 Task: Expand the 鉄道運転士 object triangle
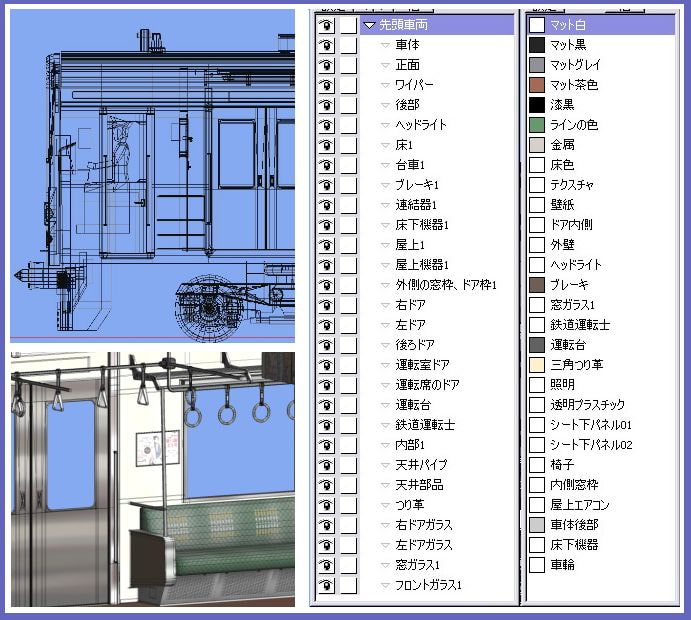pyautogui.click(x=385, y=425)
